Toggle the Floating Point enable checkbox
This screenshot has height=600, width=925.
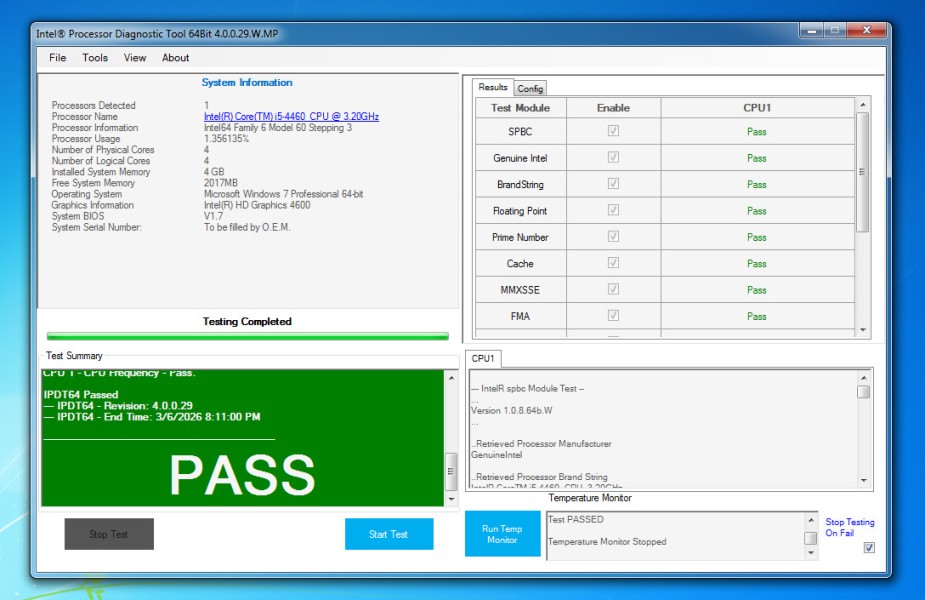tap(613, 211)
